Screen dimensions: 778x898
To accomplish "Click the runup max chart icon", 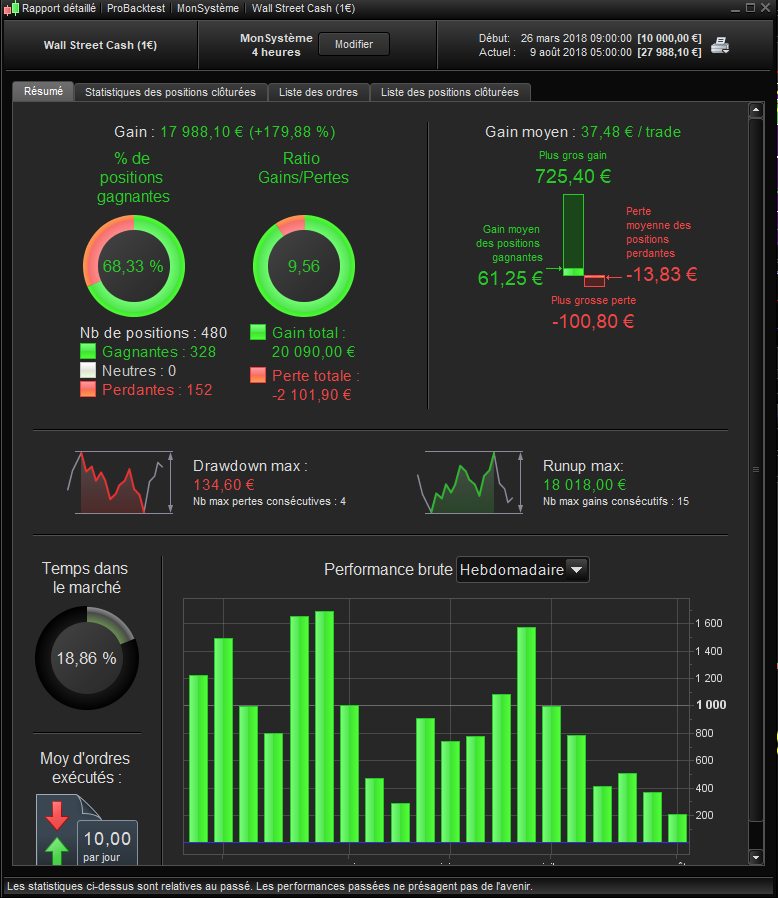I will pyautogui.click(x=470, y=482).
